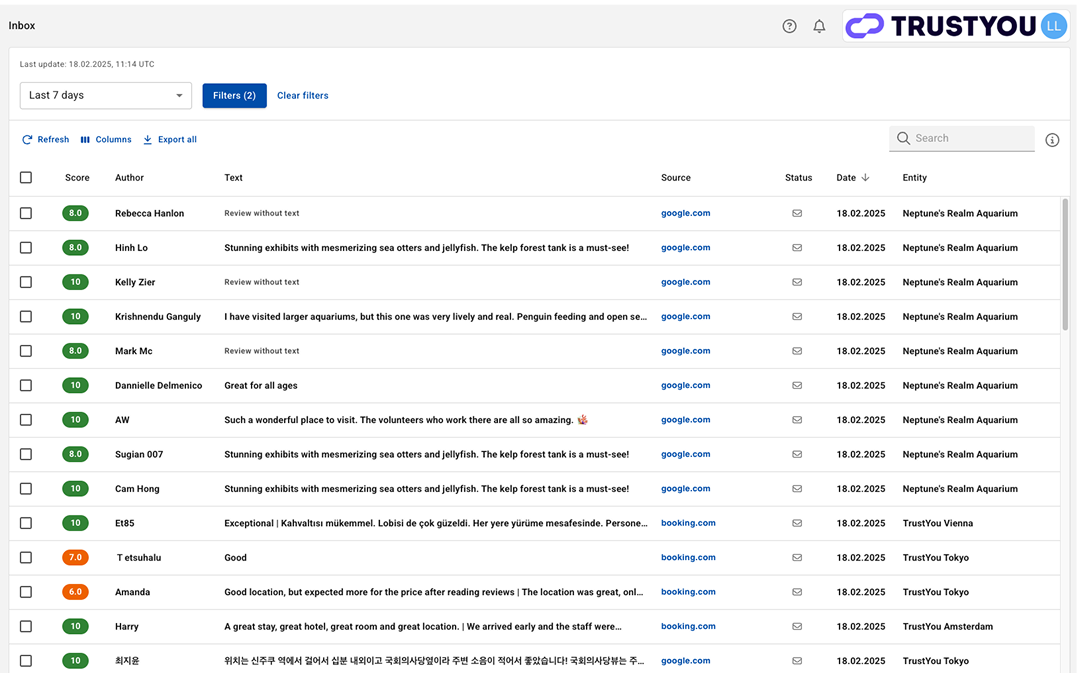The height and width of the screenshot is (673, 1077).
Task: Click the TrustYou logo
Action: (x=940, y=26)
